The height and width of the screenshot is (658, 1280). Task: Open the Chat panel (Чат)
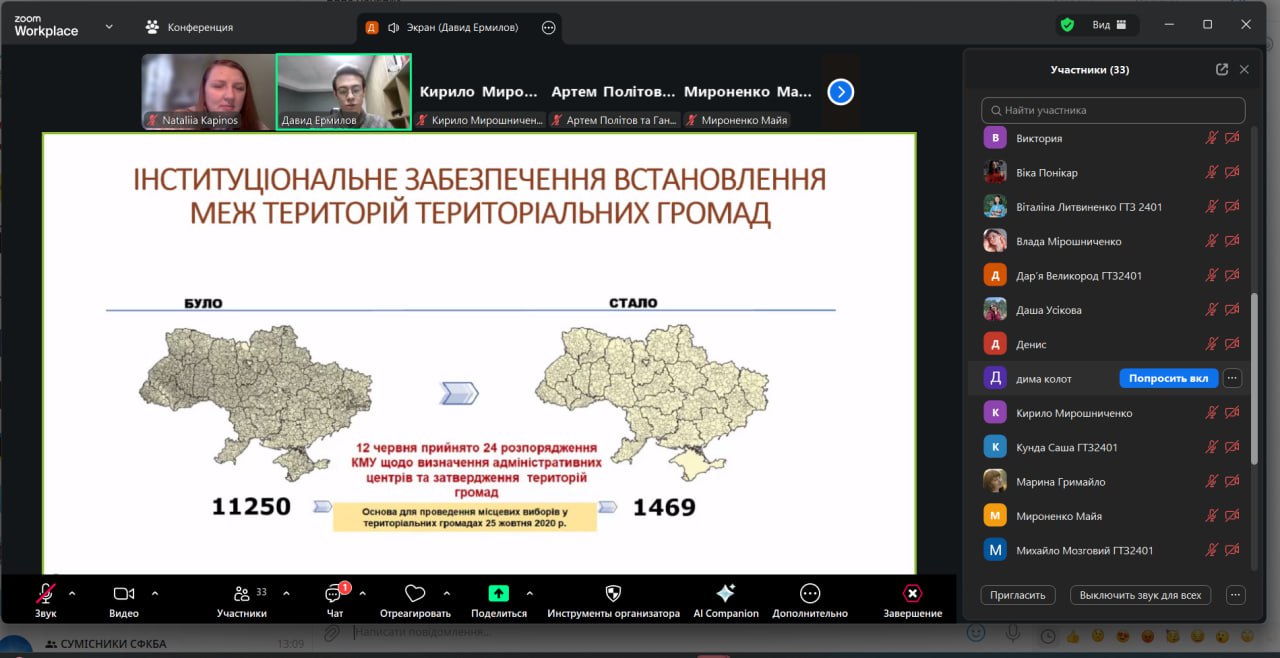click(x=334, y=594)
